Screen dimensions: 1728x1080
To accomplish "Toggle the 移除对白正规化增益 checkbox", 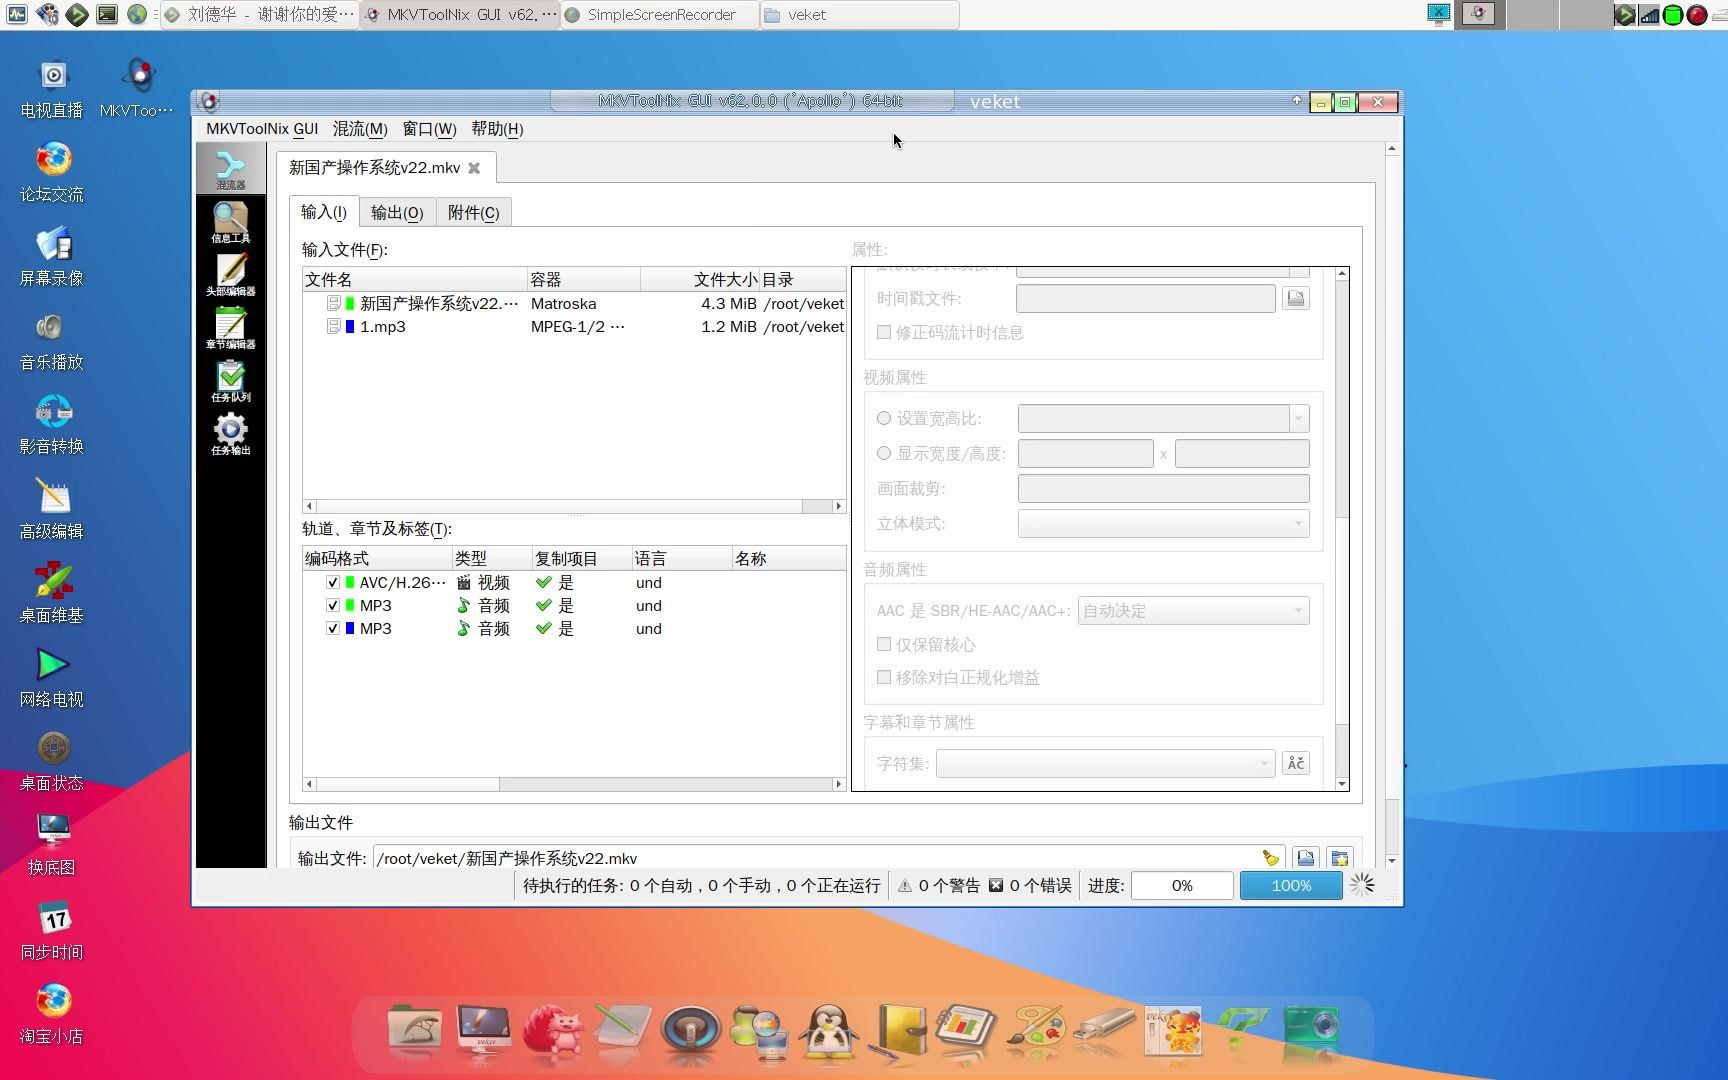I will [884, 677].
